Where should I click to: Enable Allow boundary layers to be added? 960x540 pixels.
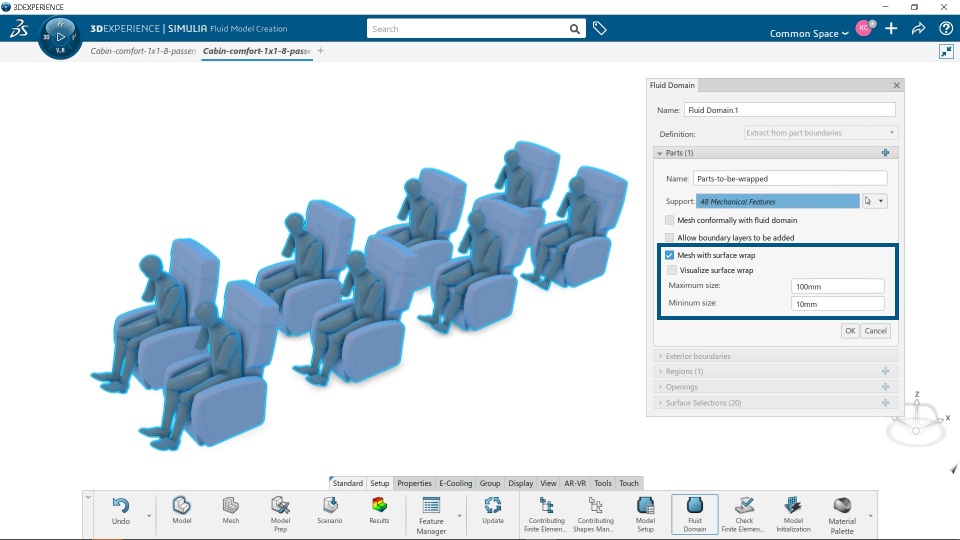[x=669, y=238]
